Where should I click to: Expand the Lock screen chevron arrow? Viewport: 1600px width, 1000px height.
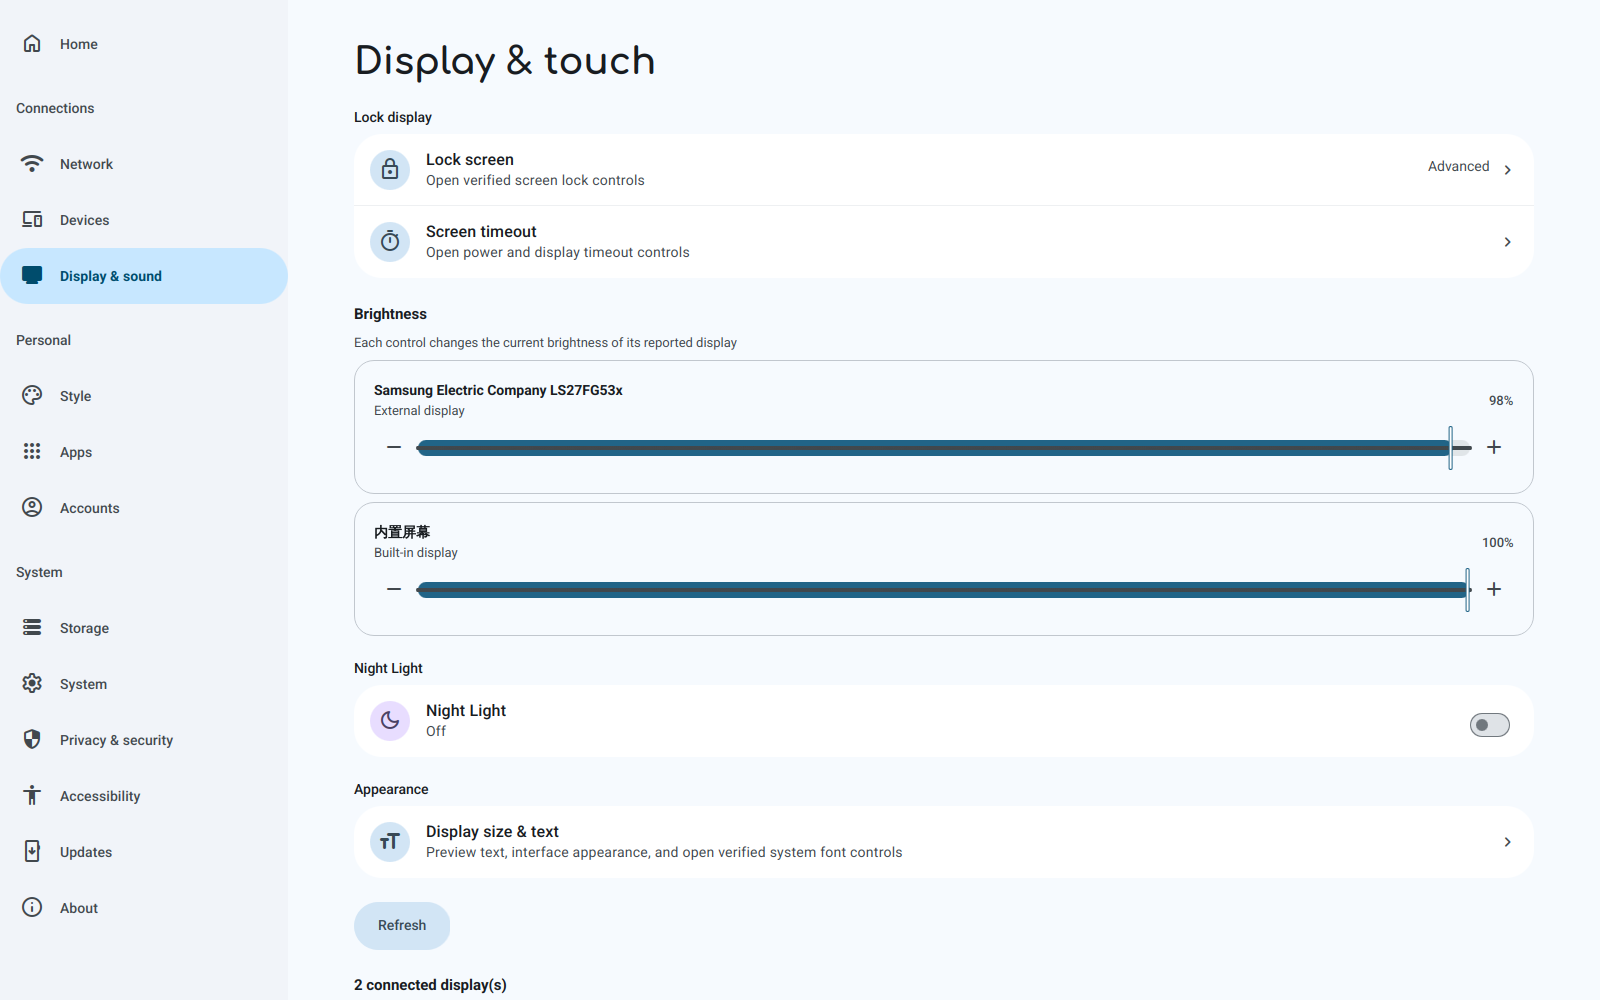[x=1508, y=170]
